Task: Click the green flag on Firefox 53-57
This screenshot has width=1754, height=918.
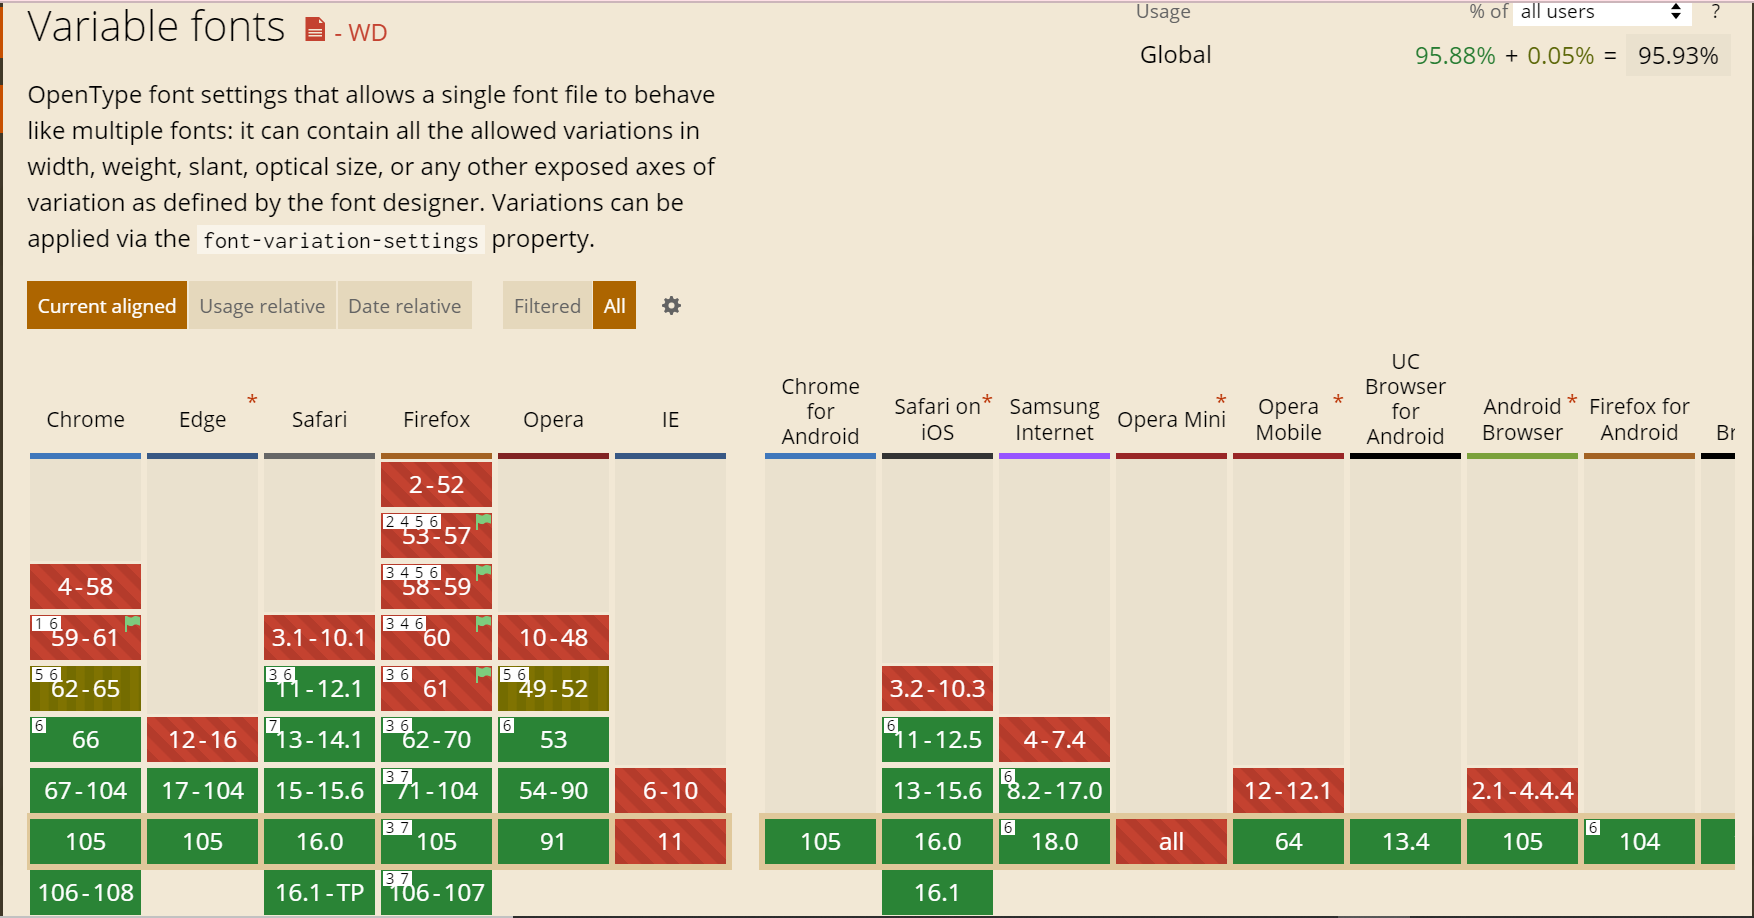Action: tap(484, 520)
